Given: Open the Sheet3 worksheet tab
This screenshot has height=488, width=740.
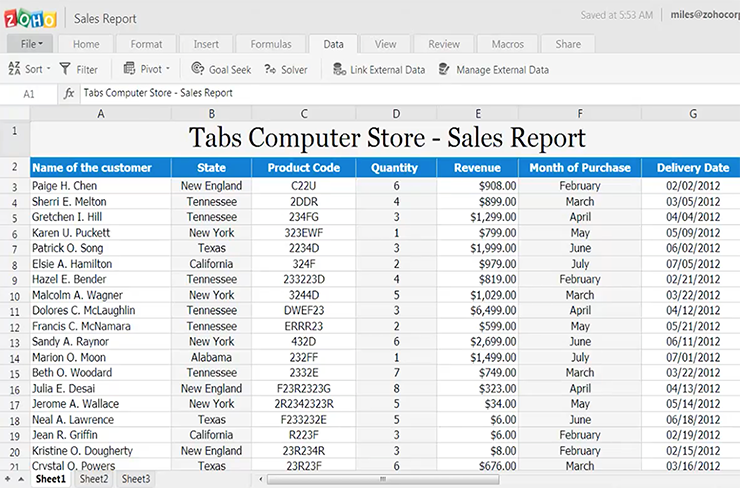Looking at the screenshot, I should tap(136, 480).
